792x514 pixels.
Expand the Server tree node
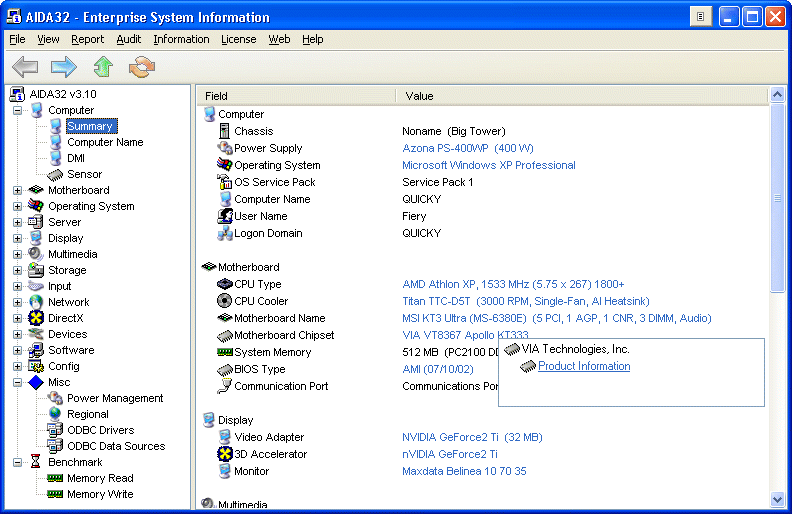17,222
